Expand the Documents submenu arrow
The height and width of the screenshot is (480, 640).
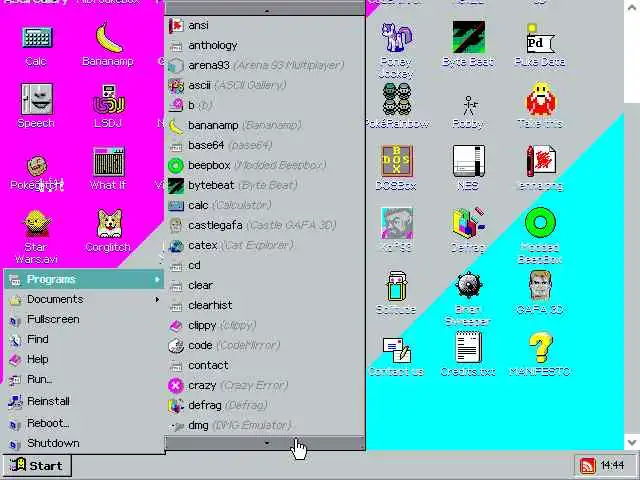[157, 300]
